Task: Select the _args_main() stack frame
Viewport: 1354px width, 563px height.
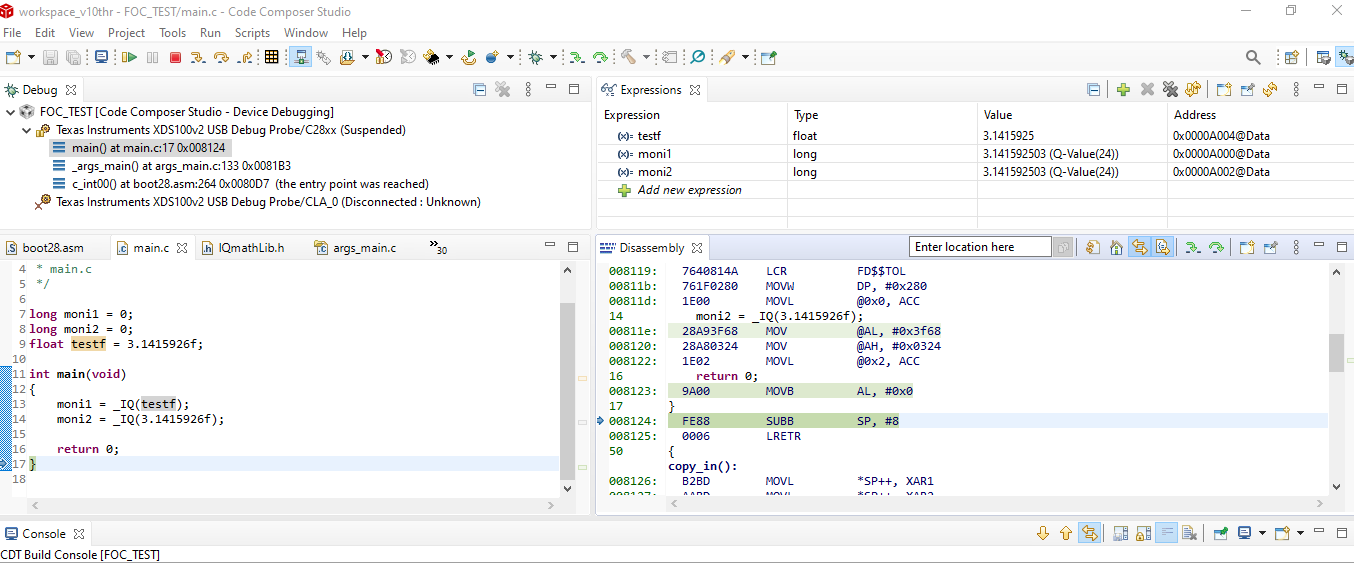Action: (181, 166)
